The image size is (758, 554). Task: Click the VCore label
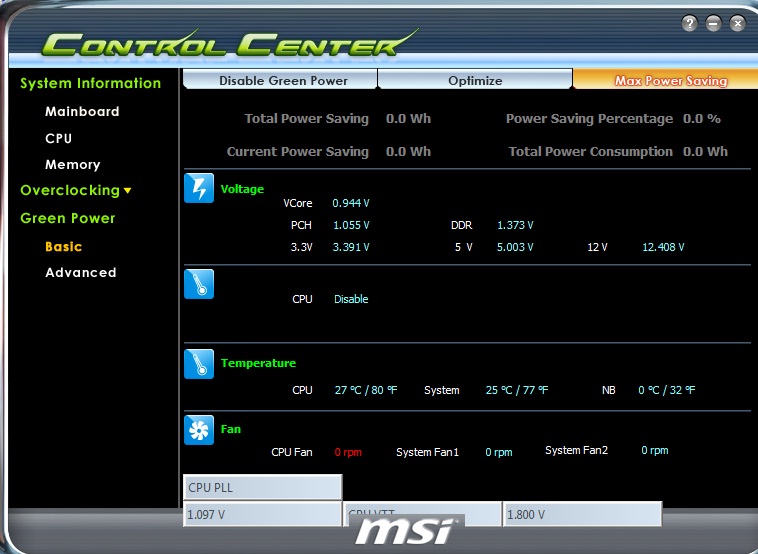click(298, 203)
